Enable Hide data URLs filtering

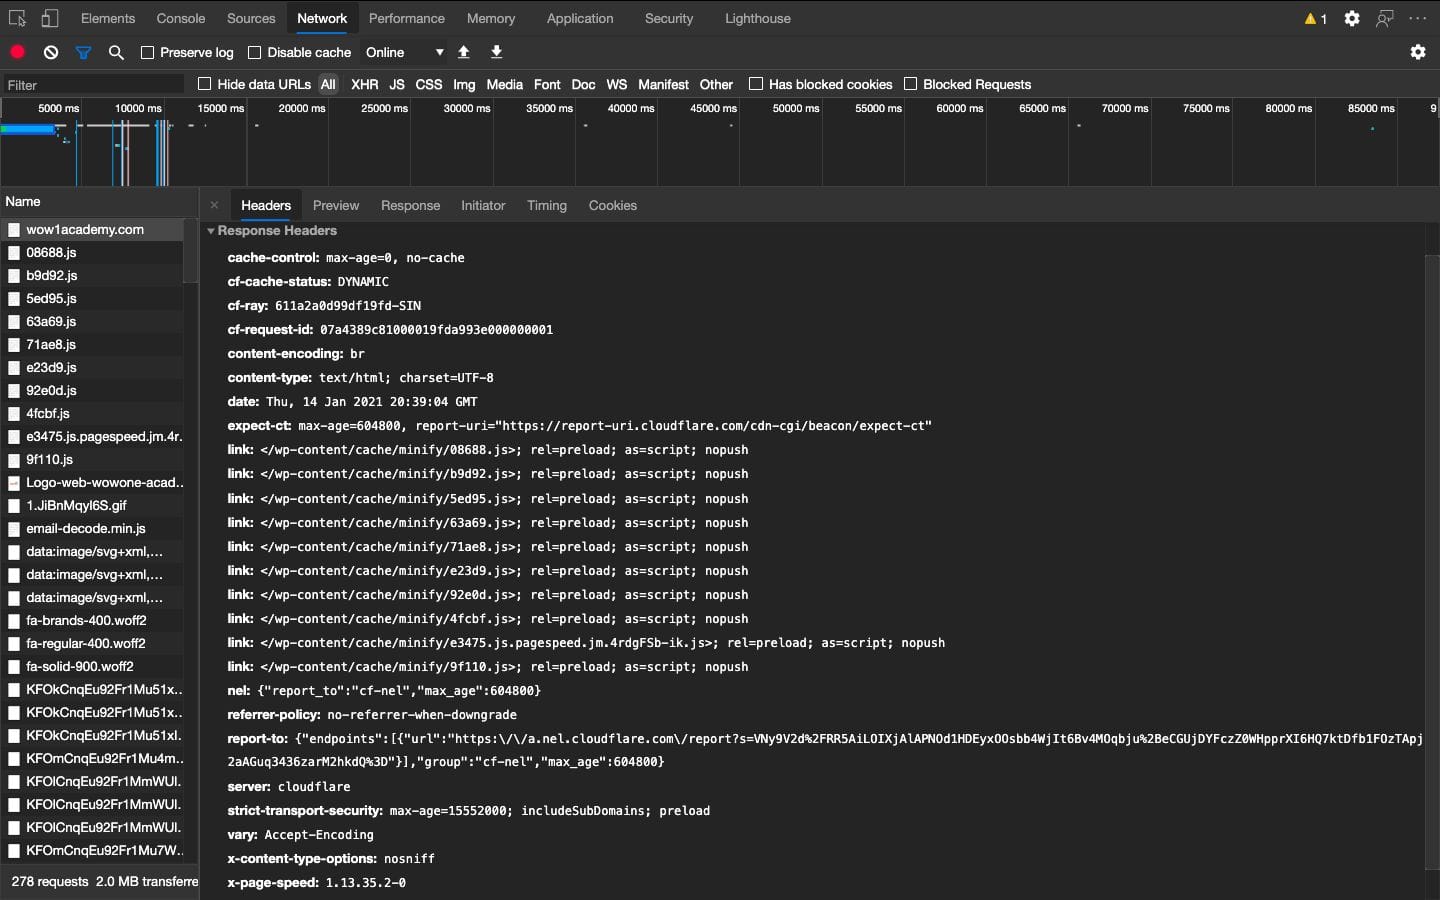203,84
